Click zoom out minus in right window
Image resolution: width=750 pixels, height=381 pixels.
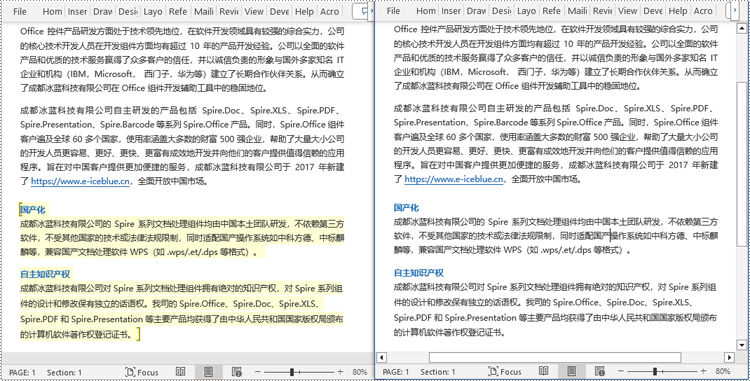[x=621, y=372]
